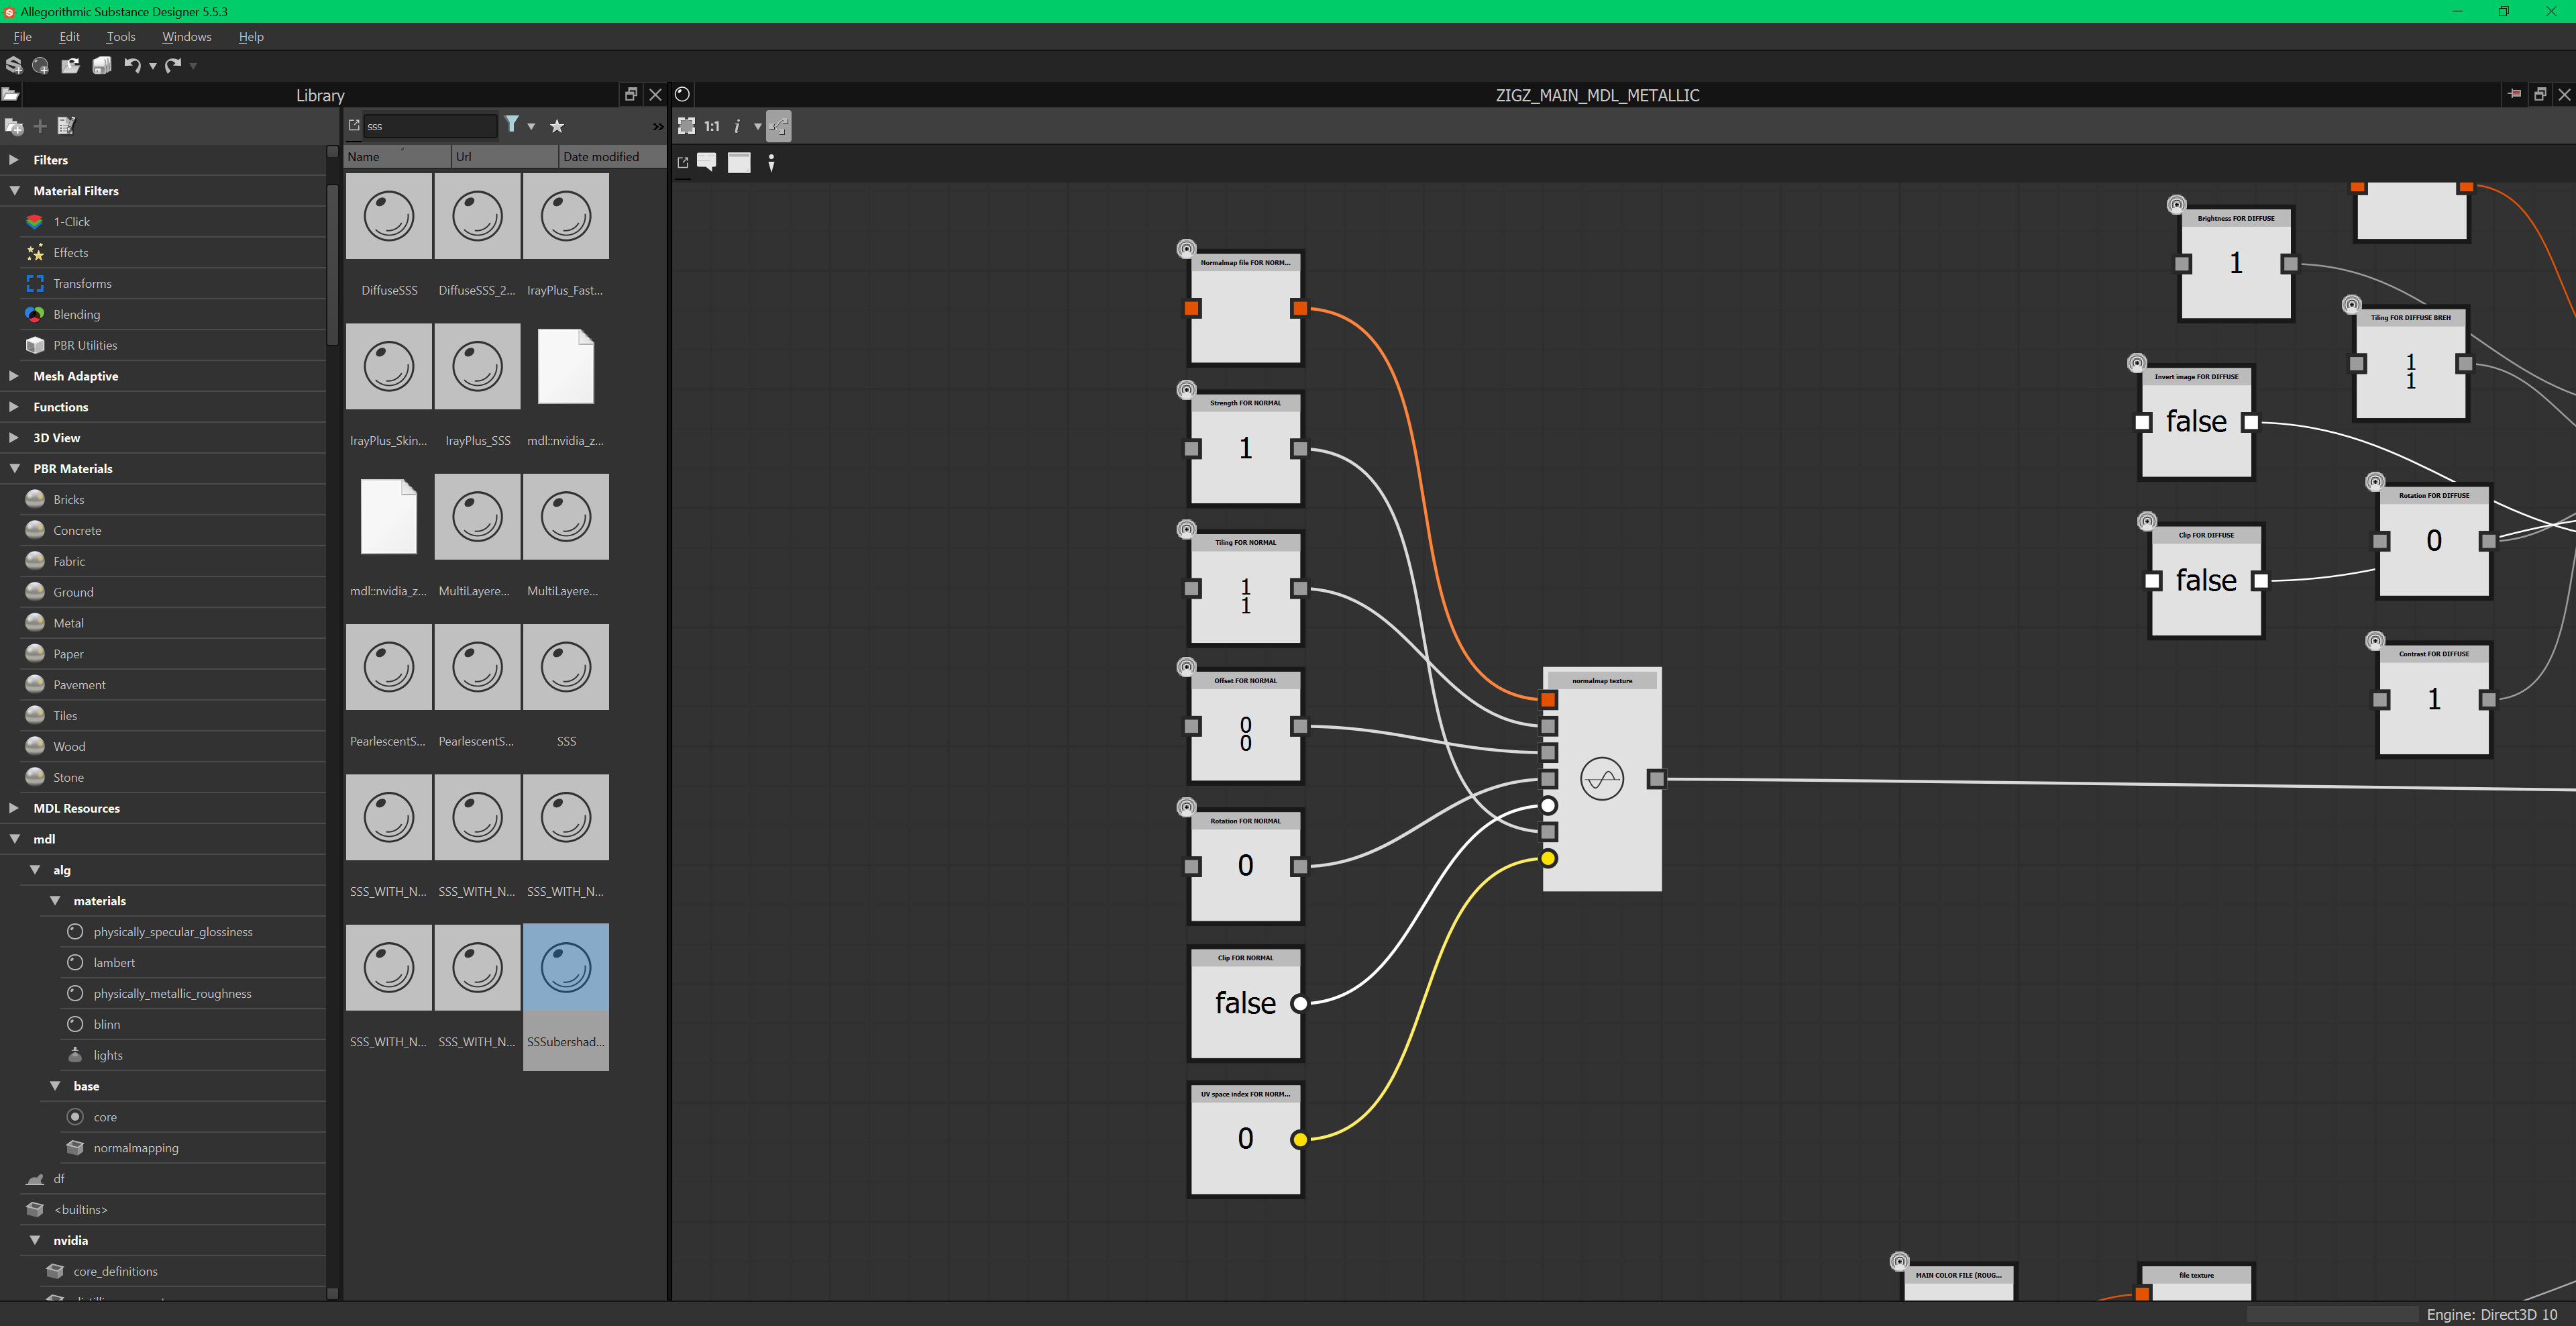
Task: Click the New MDL graph sphere icon
Action: [x=41, y=66]
